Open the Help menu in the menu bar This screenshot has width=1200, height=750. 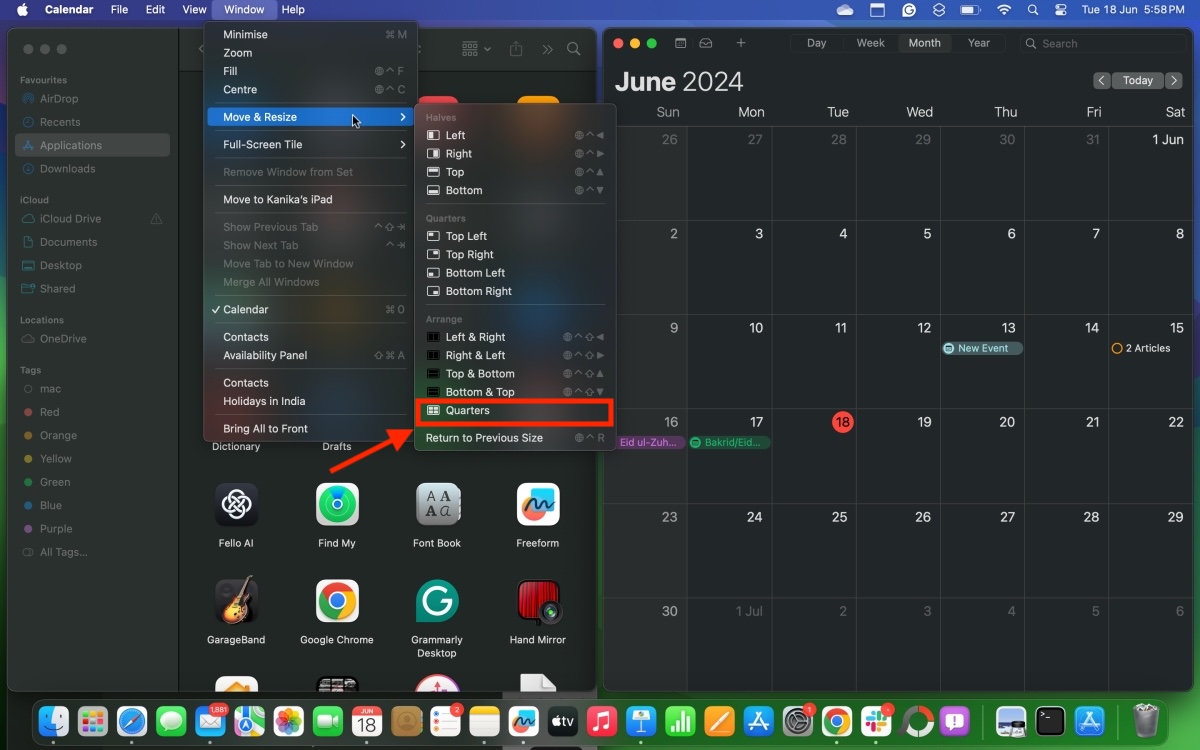[x=293, y=10]
